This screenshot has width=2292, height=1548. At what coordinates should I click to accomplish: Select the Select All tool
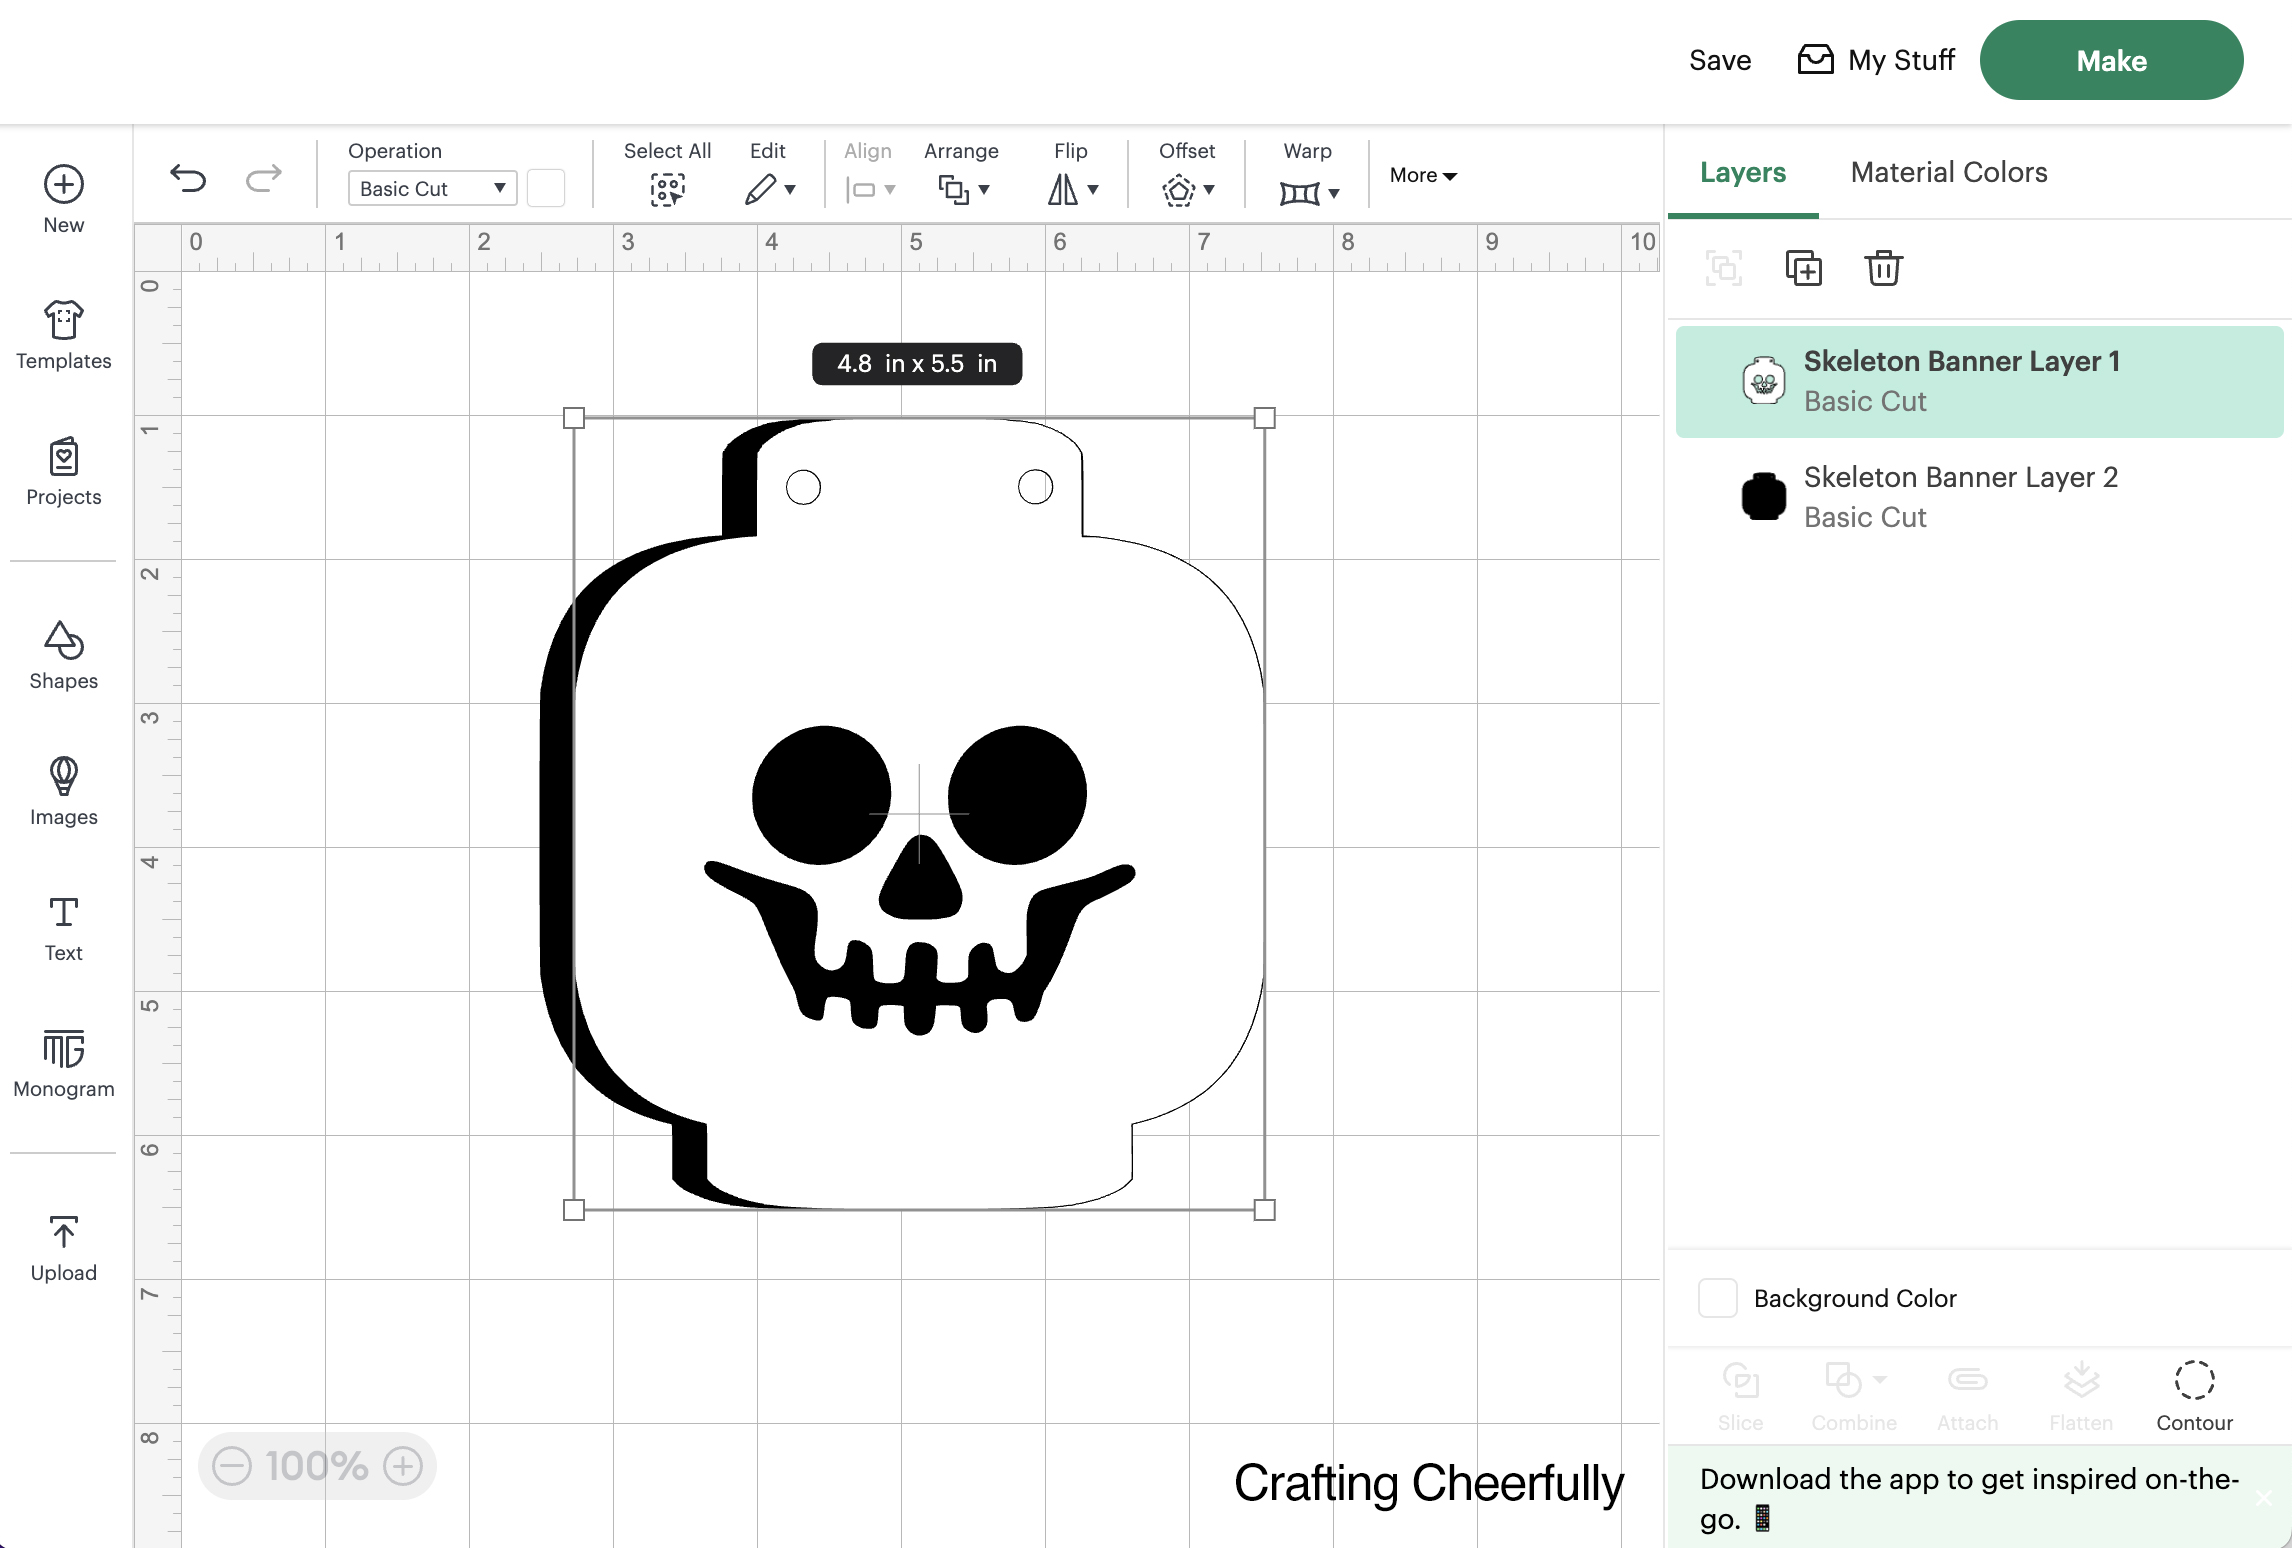tap(667, 188)
